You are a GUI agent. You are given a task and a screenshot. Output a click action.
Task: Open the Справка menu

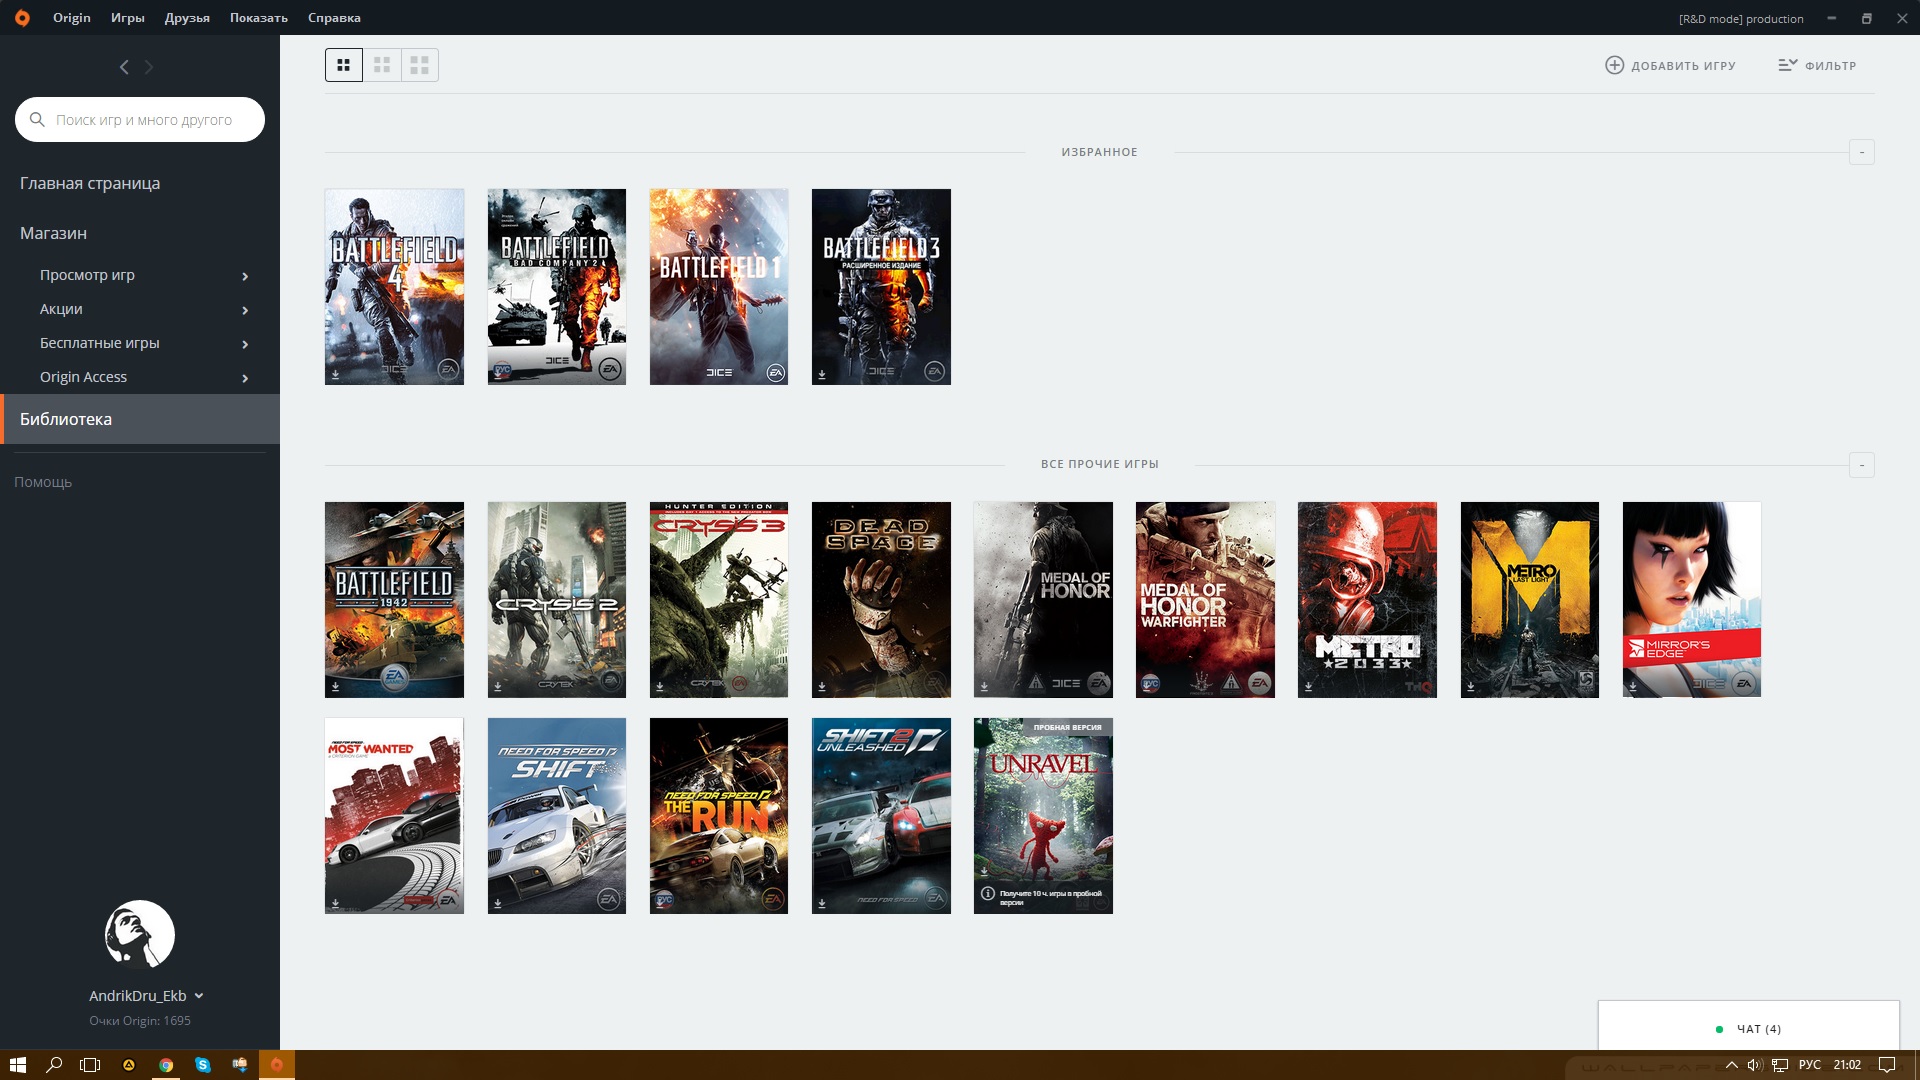click(334, 18)
